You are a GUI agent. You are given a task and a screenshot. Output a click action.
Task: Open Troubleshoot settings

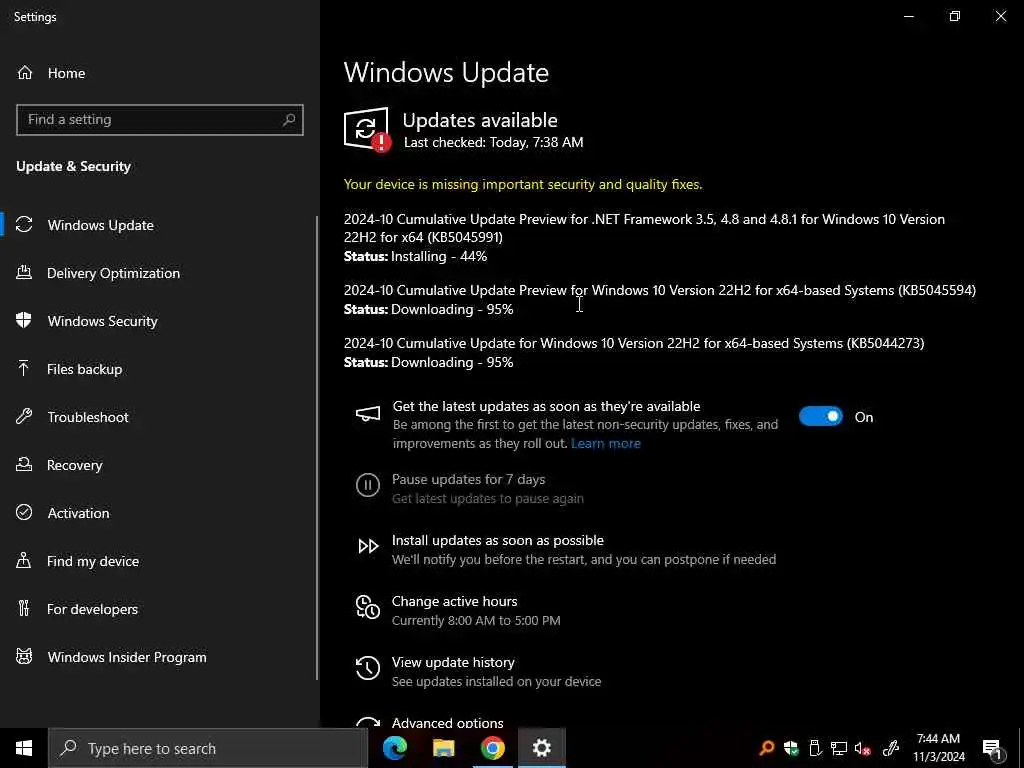[88, 417]
